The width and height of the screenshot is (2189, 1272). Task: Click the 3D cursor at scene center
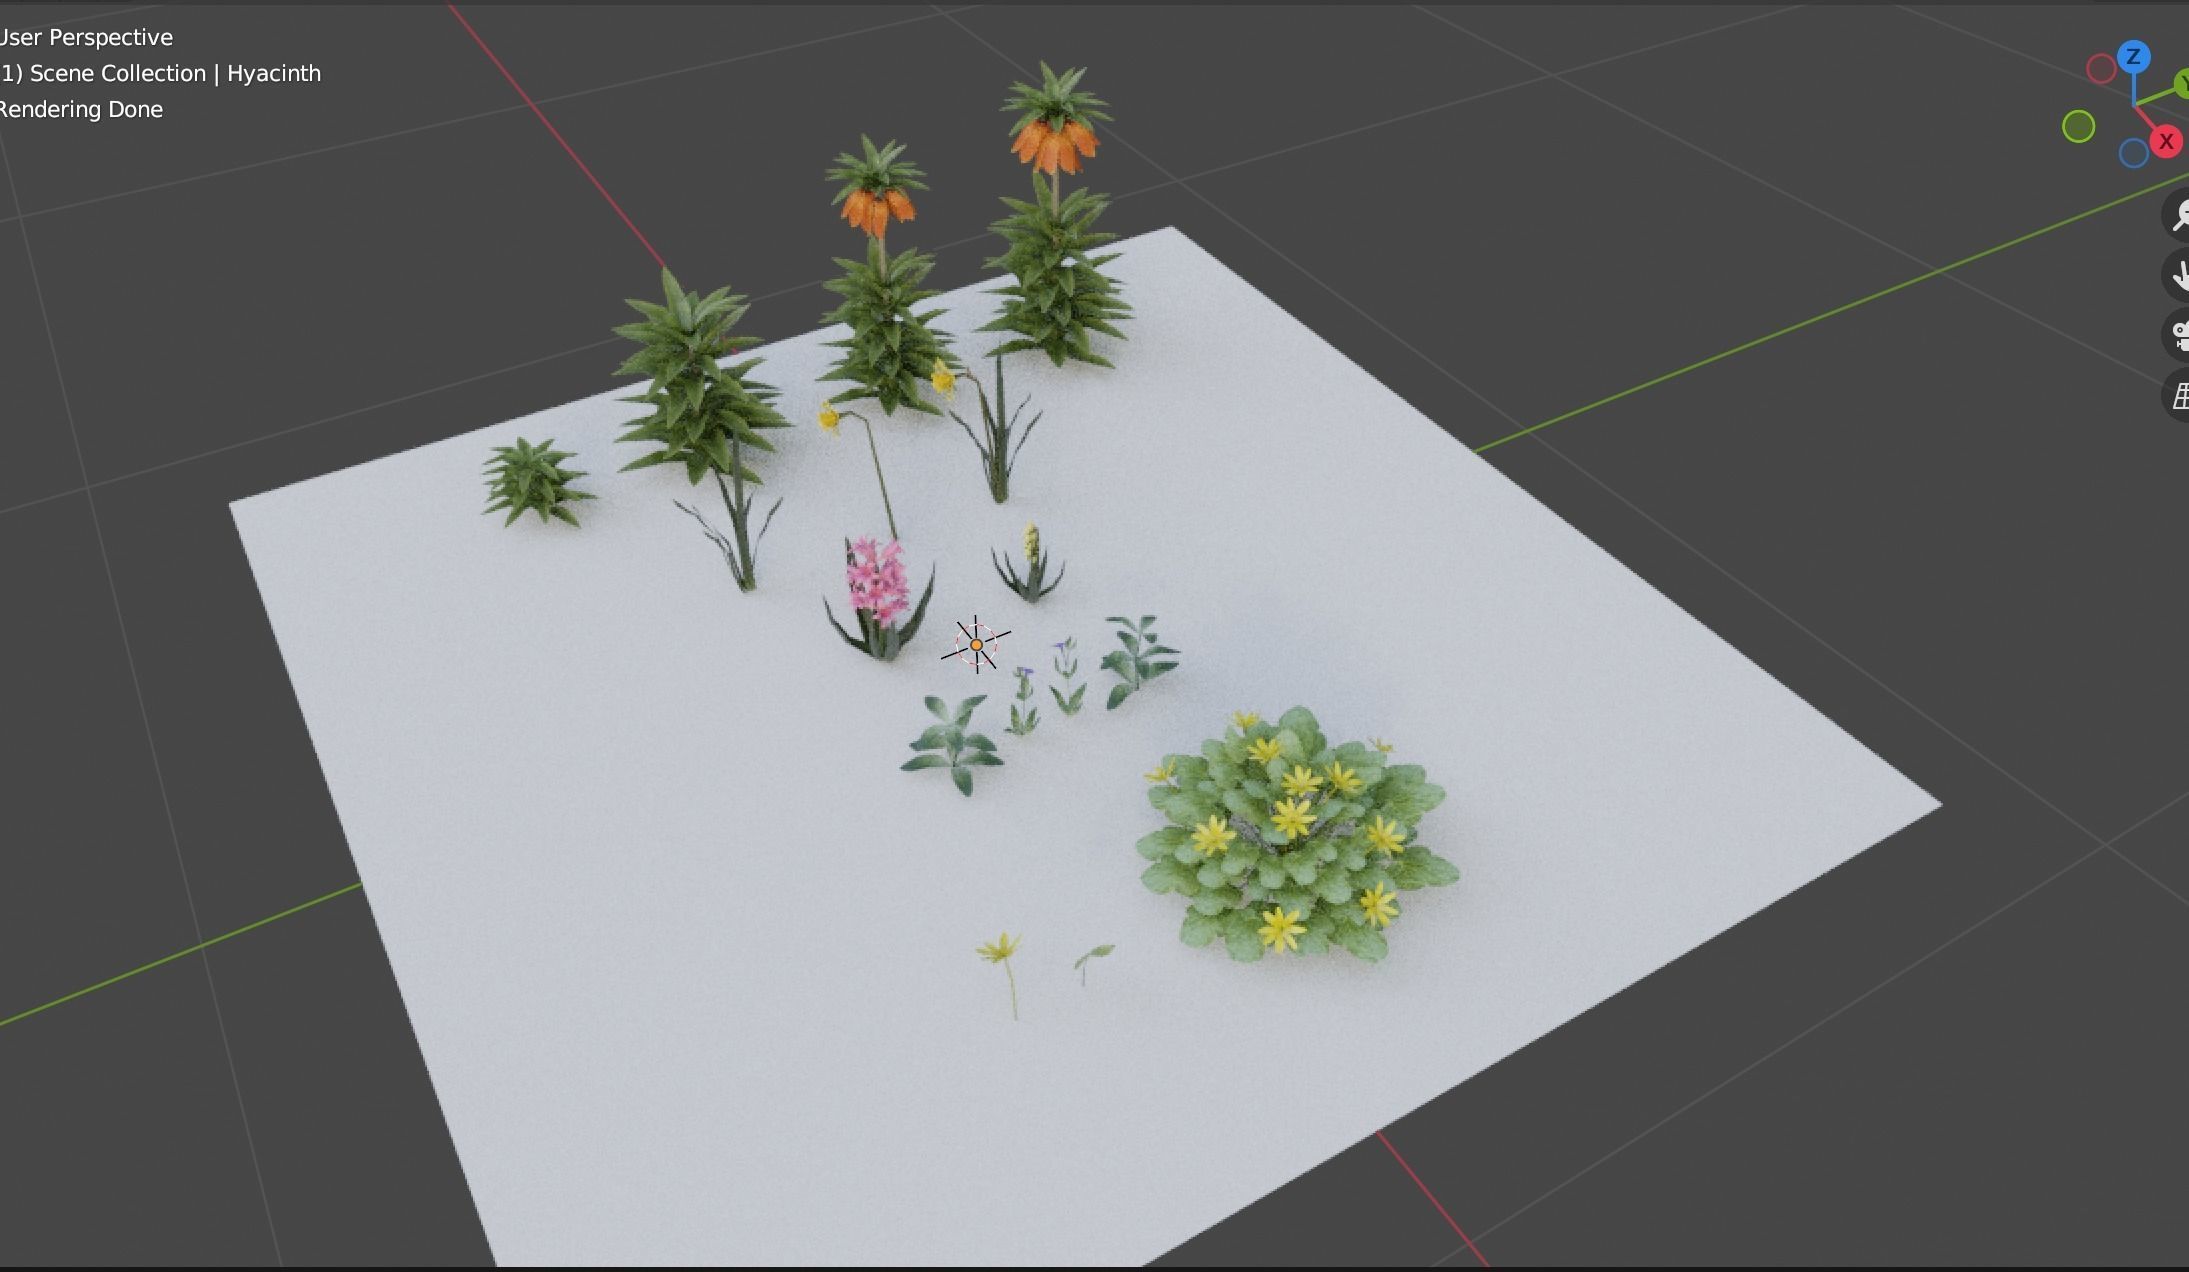point(976,645)
